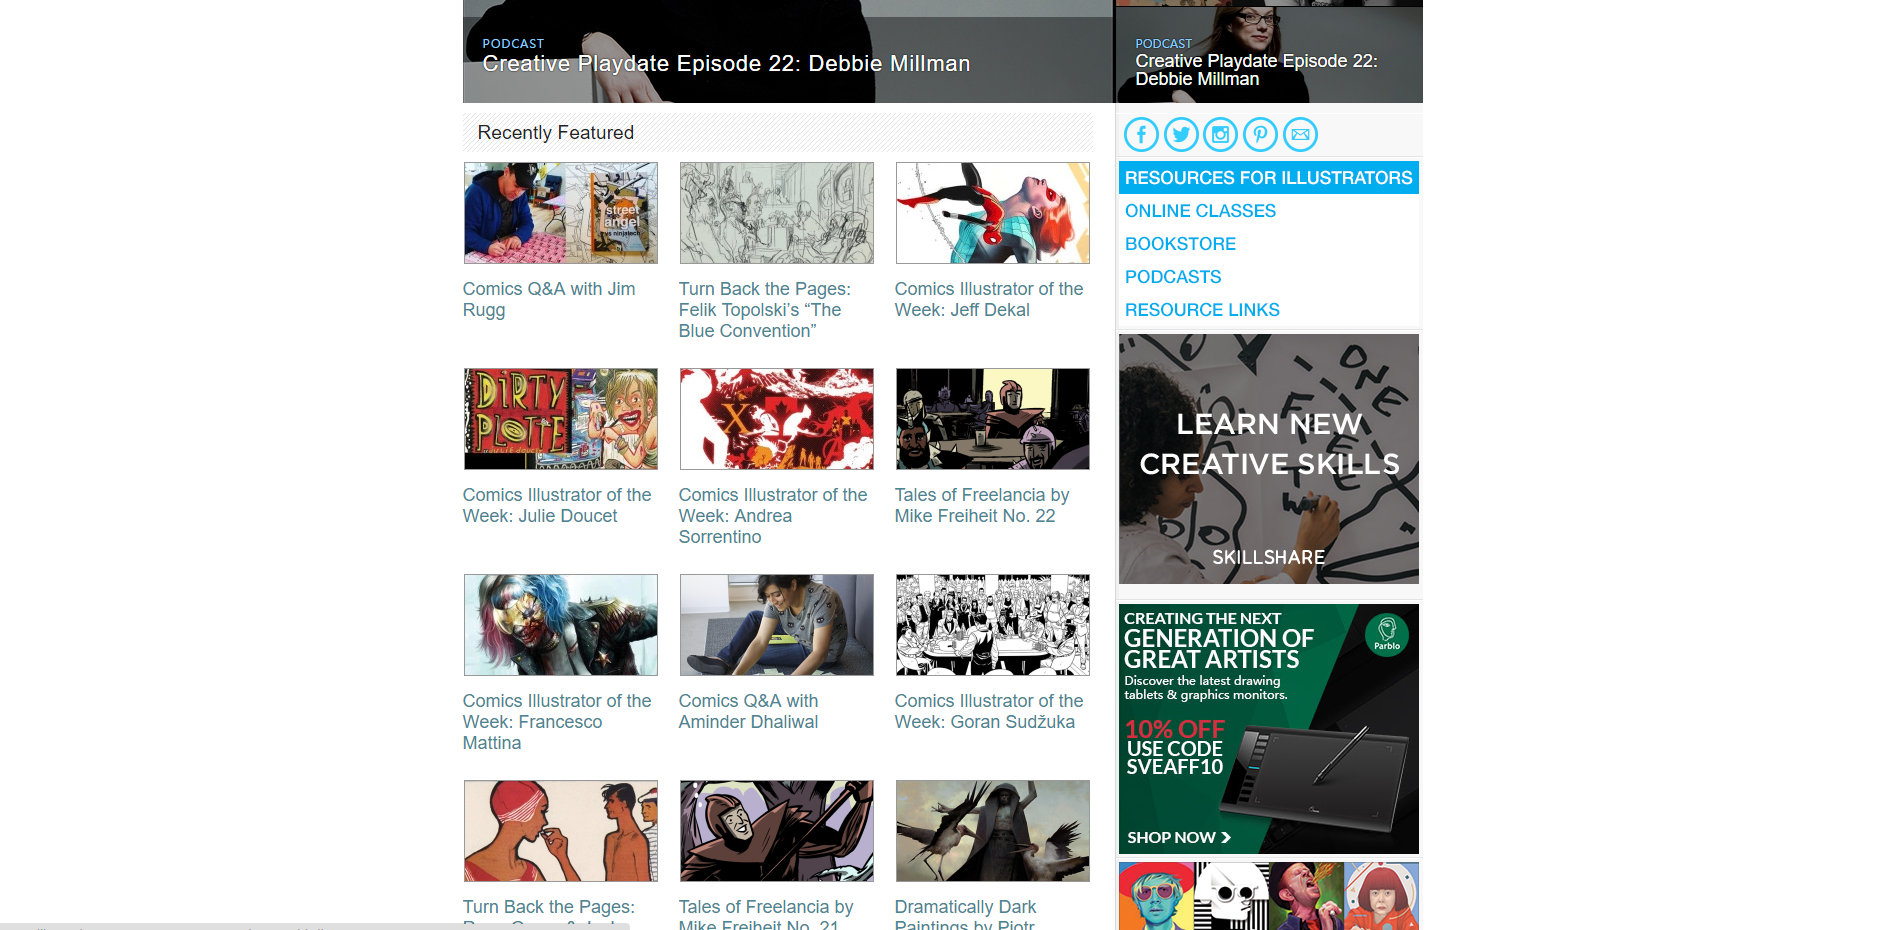Open the Pinterest social icon
Image resolution: width=1886 pixels, height=930 pixels.
(1260, 134)
